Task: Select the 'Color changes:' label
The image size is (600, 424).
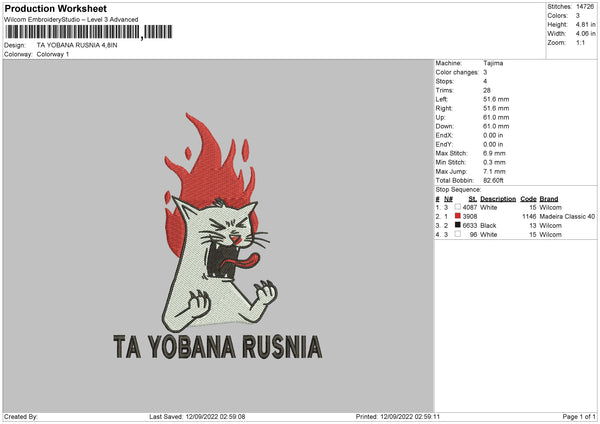Action: [x=457, y=72]
